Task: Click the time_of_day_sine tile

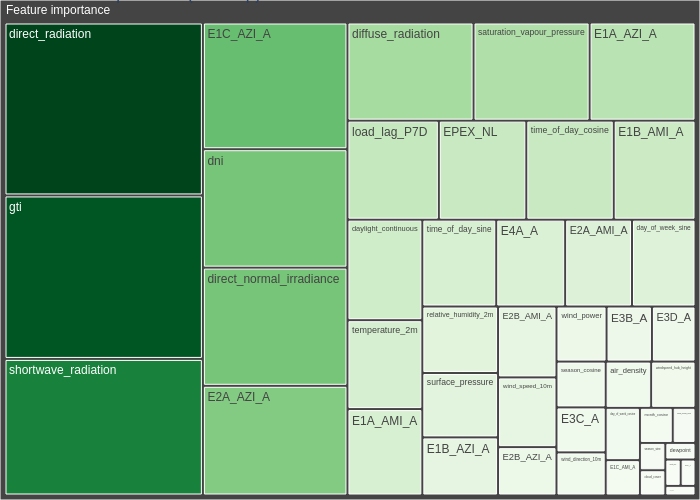Action: pyautogui.click(x=459, y=263)
